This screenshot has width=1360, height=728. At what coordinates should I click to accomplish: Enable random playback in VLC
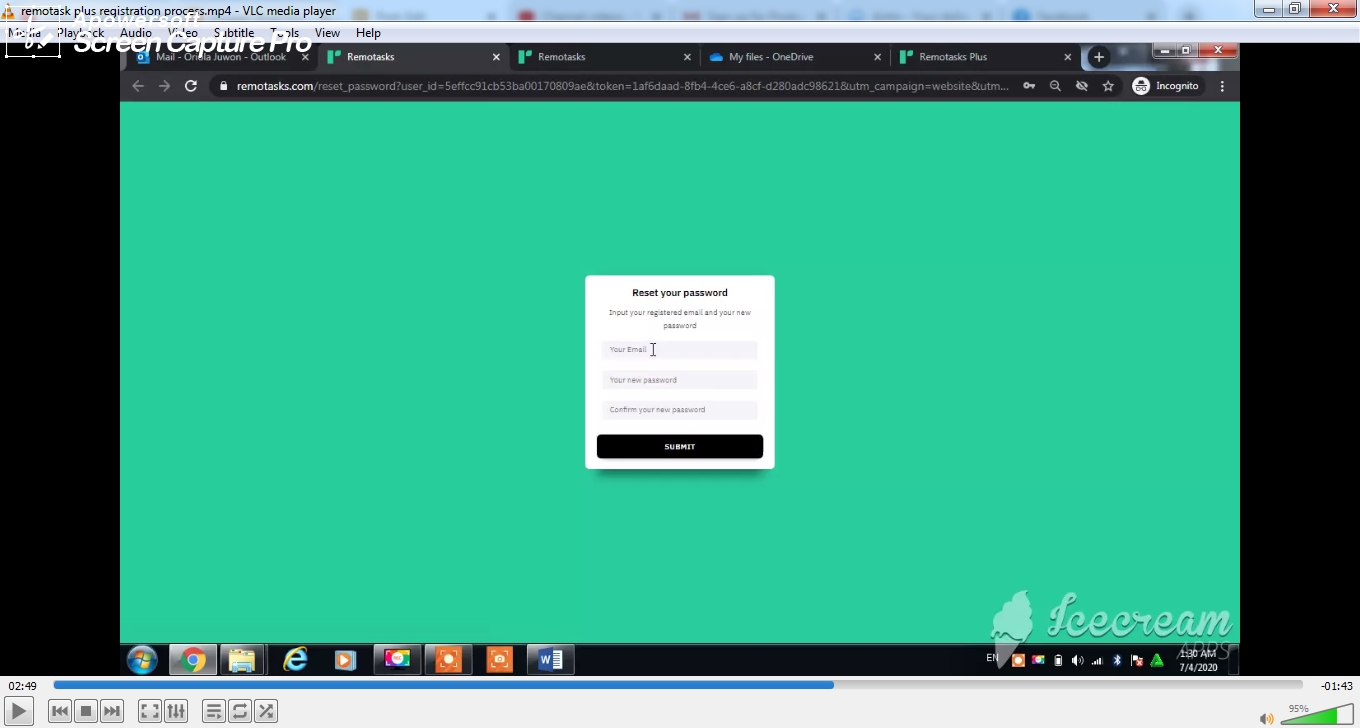pos(266,710)
